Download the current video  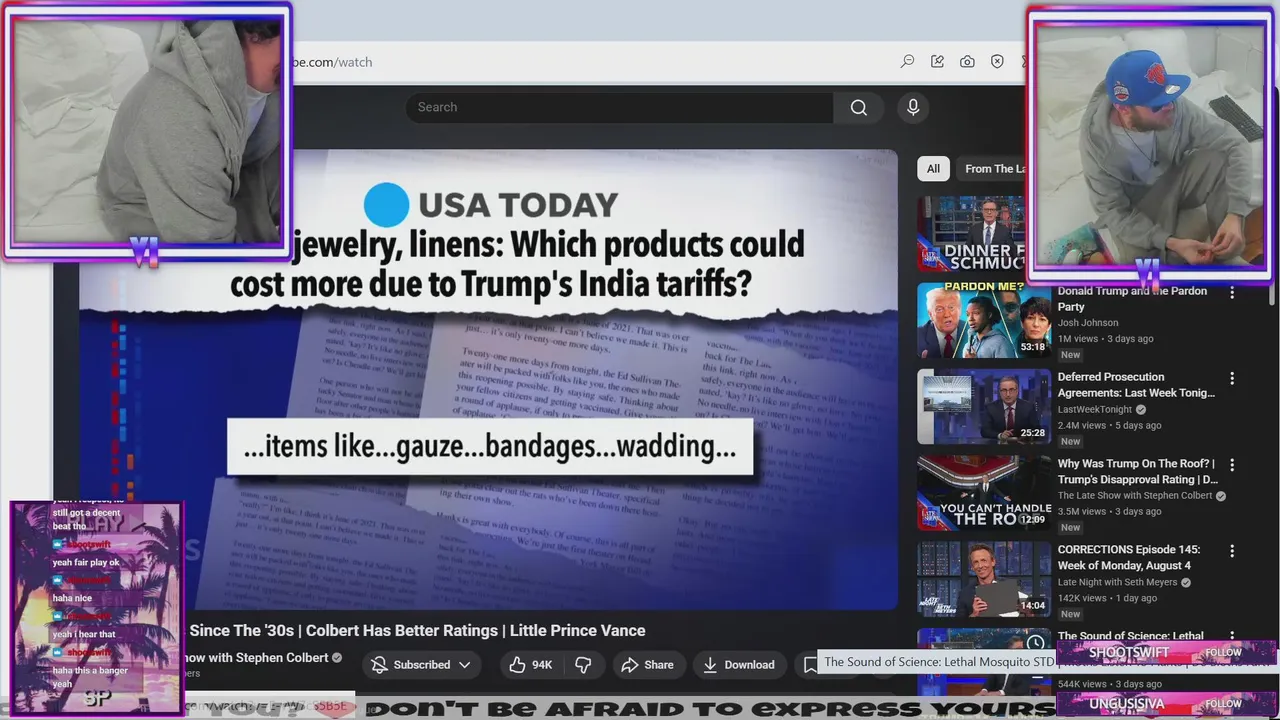pos(738,665)
